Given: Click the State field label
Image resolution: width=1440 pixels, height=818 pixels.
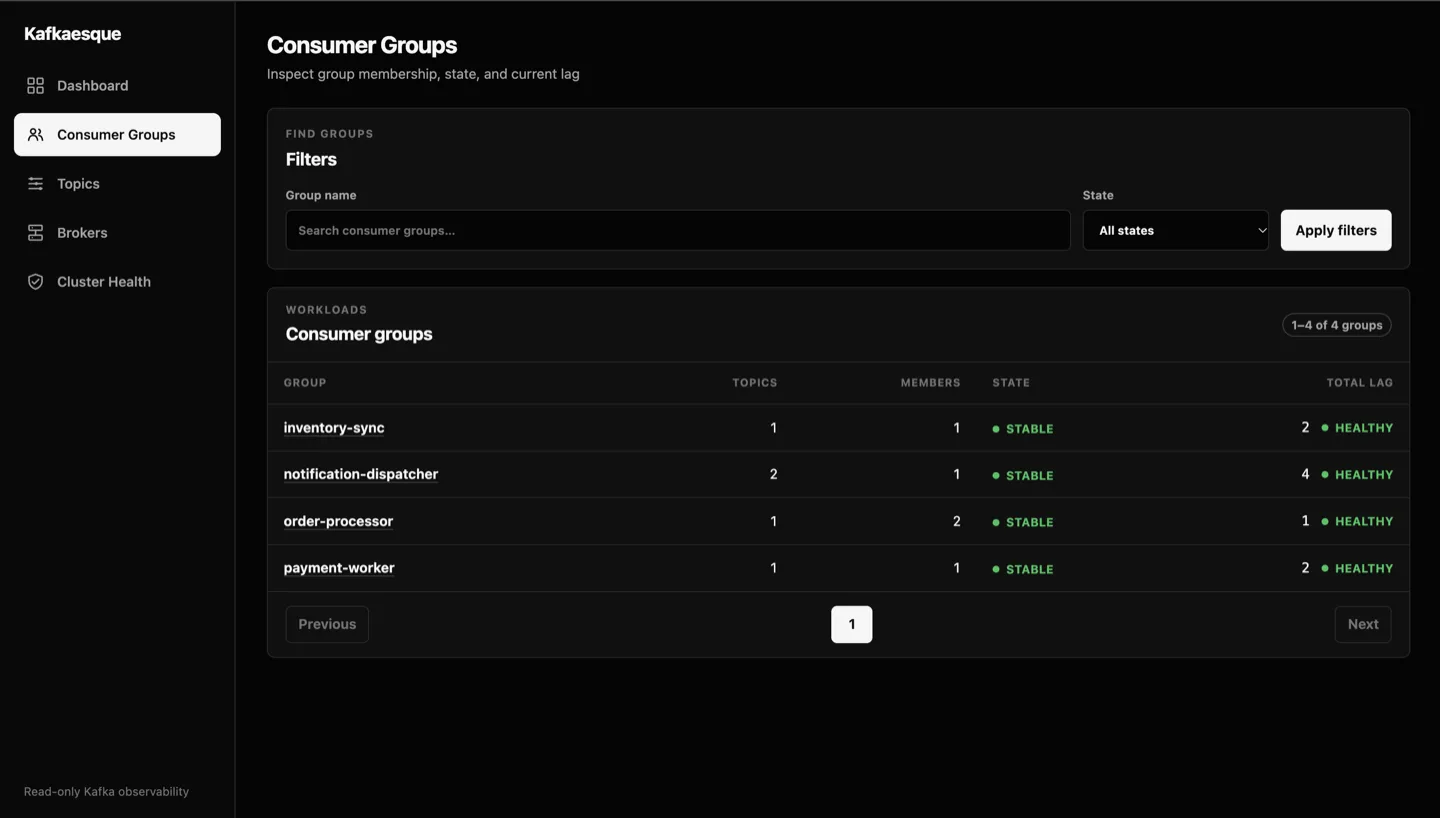Looking at the screenshot, I should tap(1098, 195).
